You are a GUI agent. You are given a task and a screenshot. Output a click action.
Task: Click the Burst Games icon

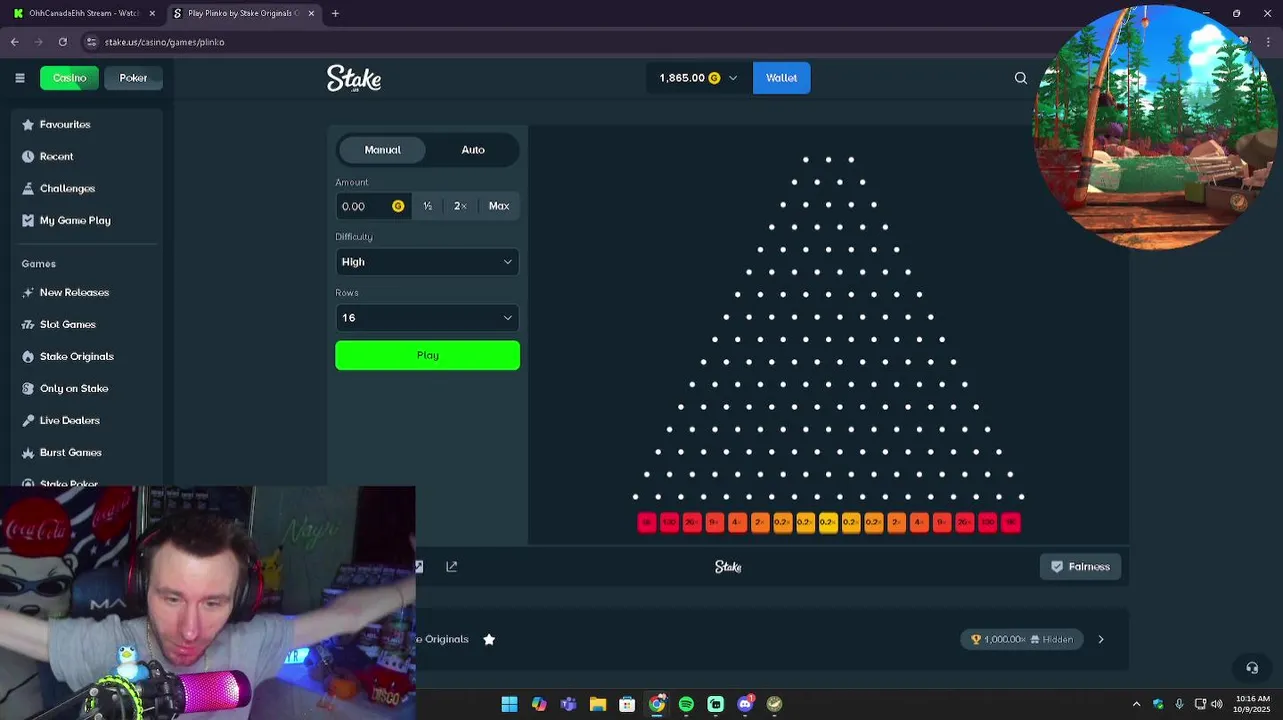28,453
